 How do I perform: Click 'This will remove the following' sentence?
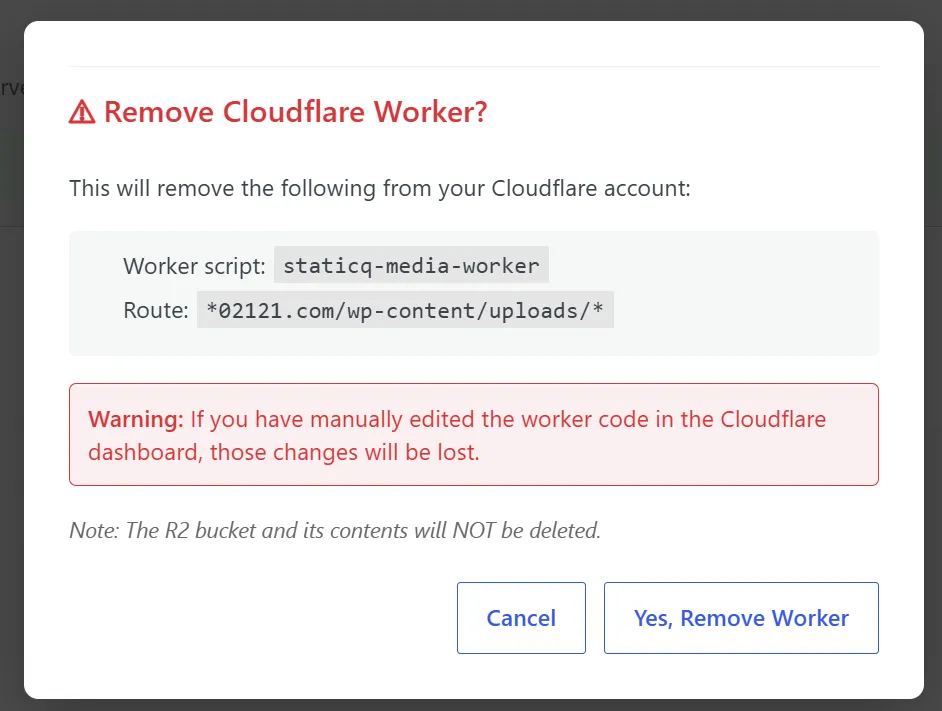pyautogui.click(x=380, y=189)
